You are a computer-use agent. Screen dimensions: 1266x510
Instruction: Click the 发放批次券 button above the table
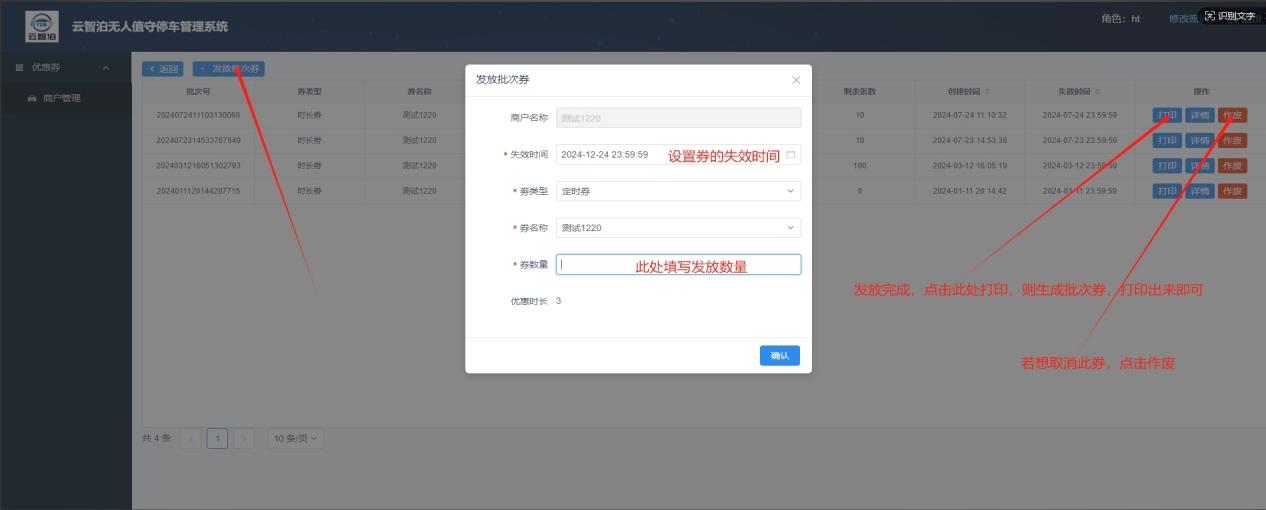pos(229,69)
